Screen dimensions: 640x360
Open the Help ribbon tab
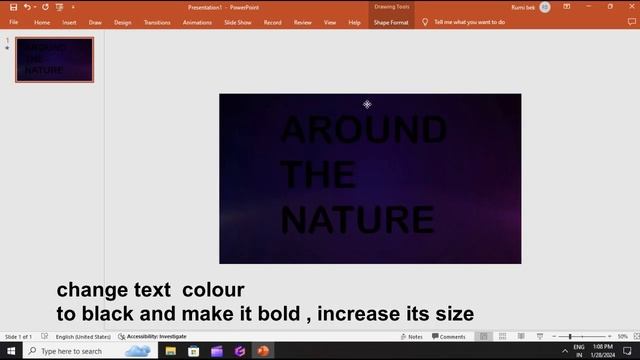(x=354, y=22)
